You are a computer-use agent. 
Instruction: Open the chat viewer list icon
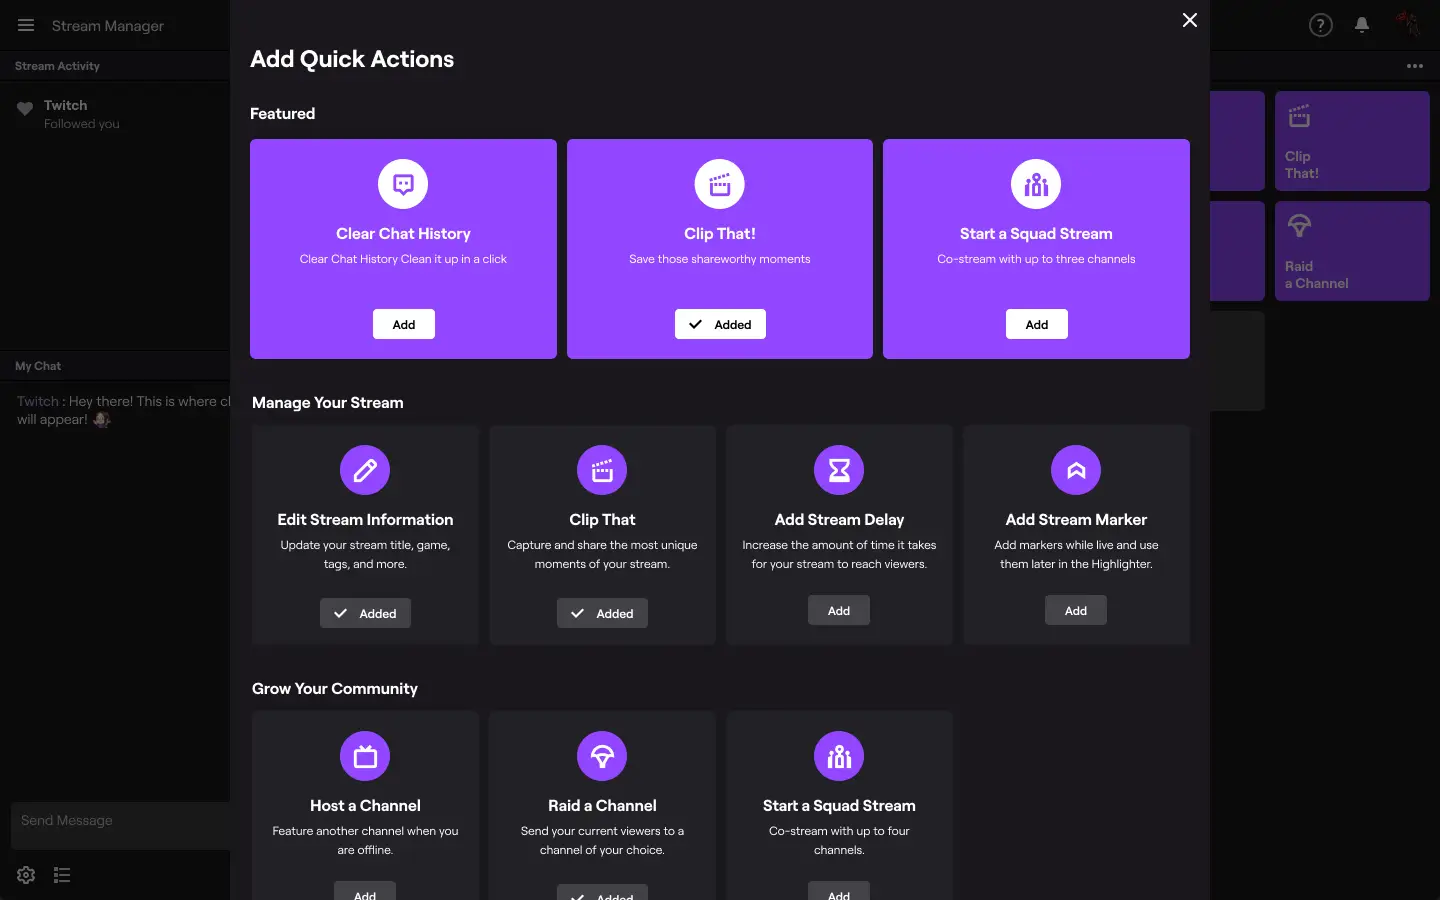62,875
